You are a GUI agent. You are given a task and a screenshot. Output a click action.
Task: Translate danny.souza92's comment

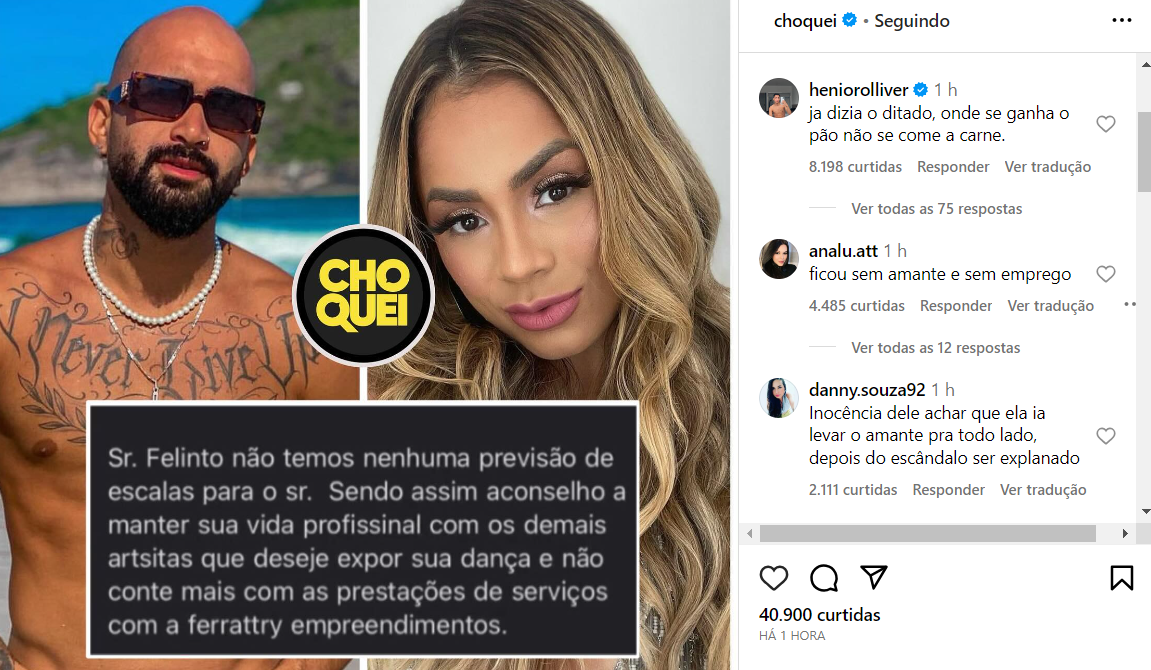(1043, 490)
